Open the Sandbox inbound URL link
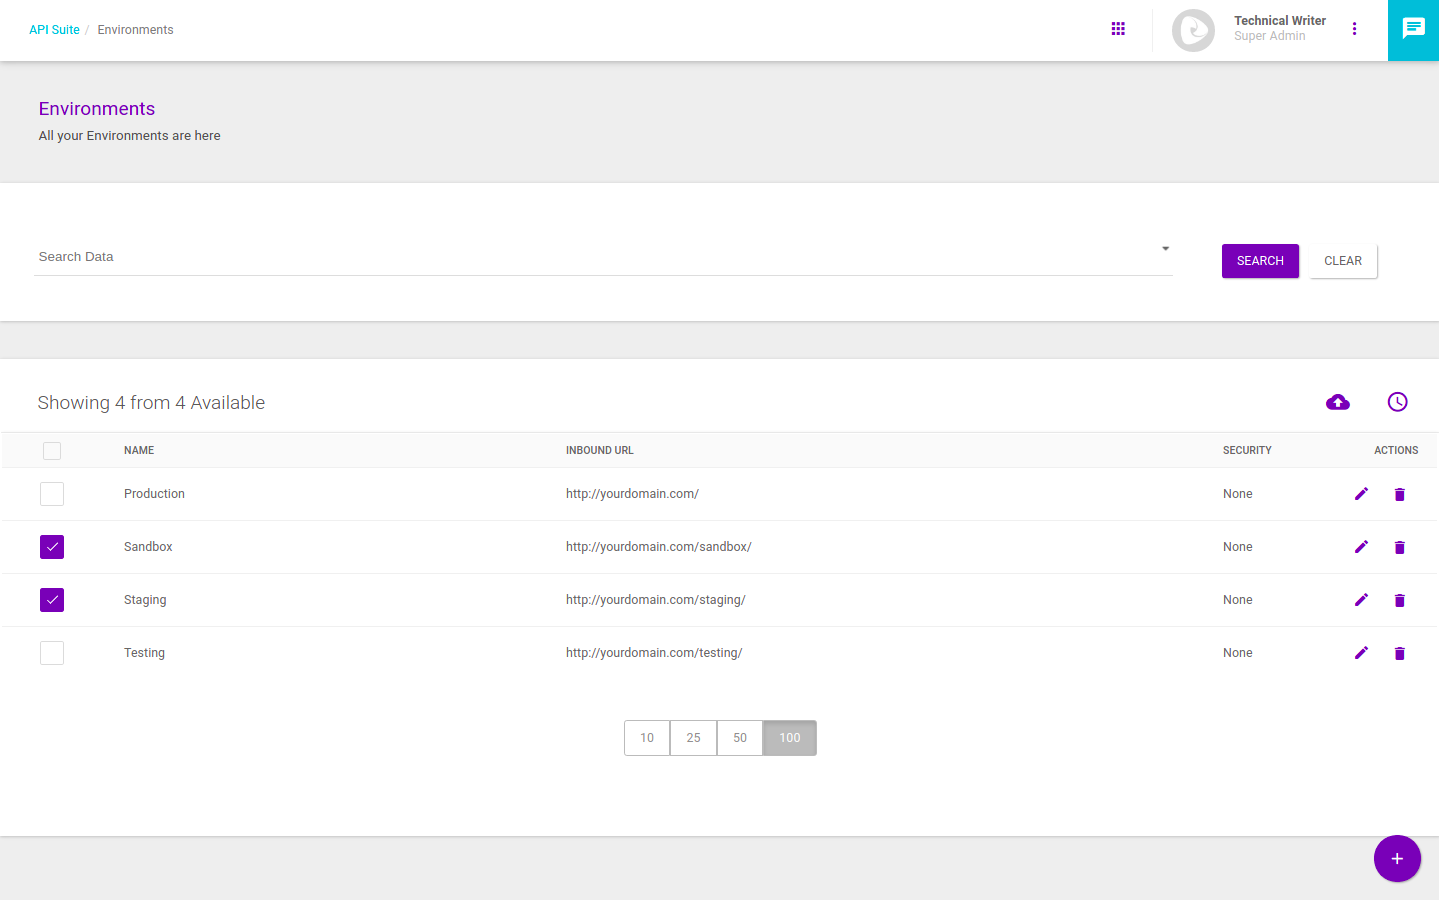This screenshot has width=1439, height=900. coord(658,546)
